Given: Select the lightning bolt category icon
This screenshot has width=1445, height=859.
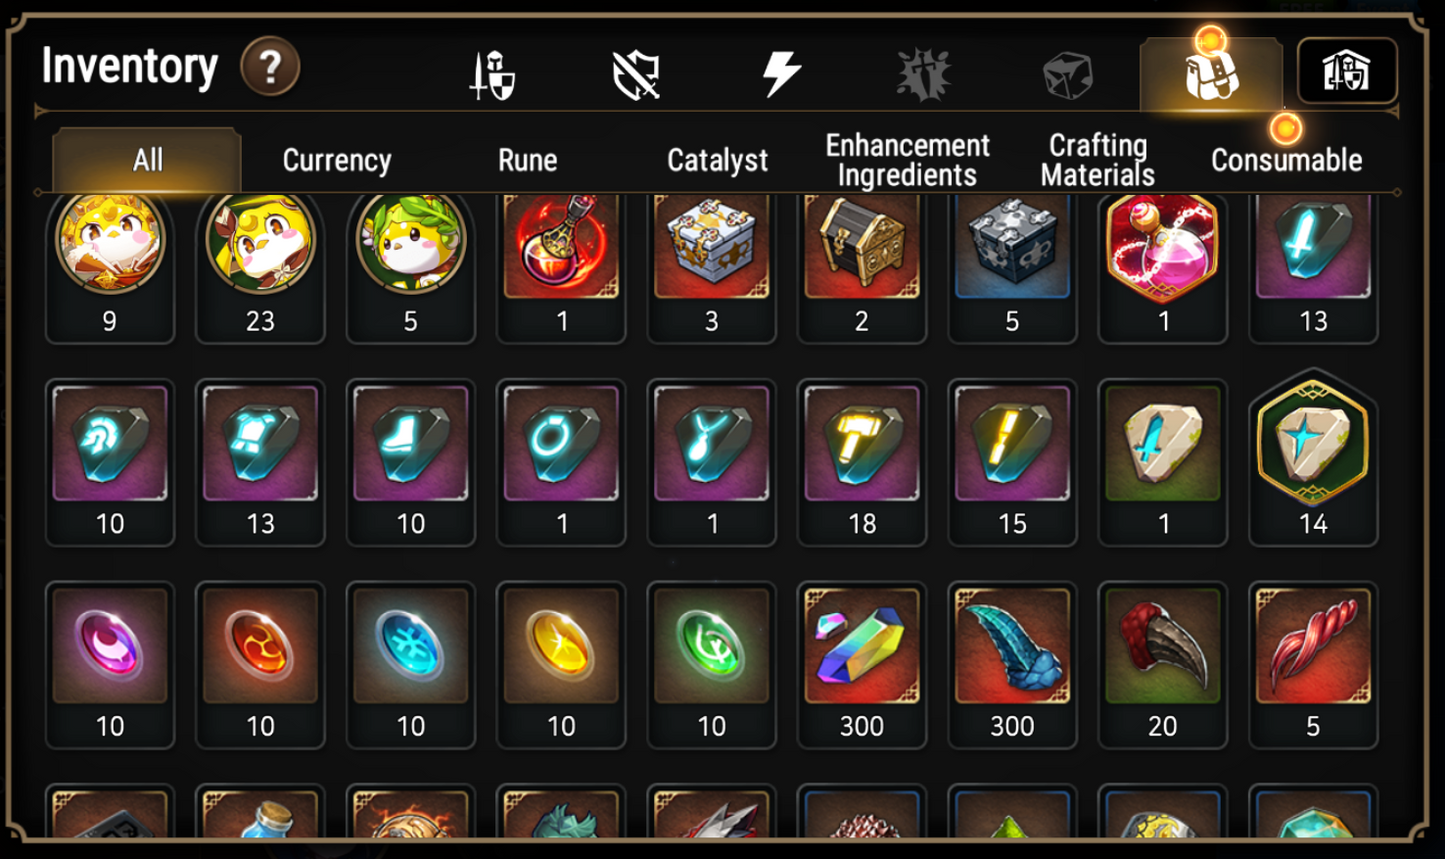Looking at the screenshot, I should tap(781, 74).
